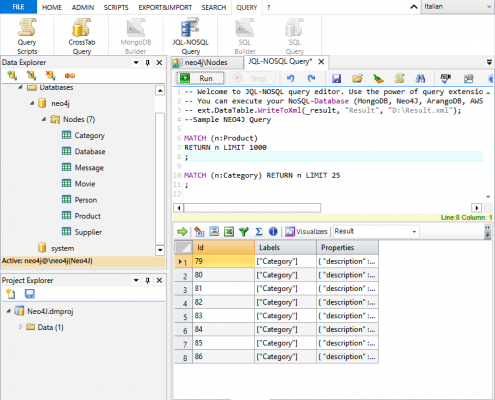Open the Result combo box dropdown
Screen dimensions: 495x400
coord(414,231)
